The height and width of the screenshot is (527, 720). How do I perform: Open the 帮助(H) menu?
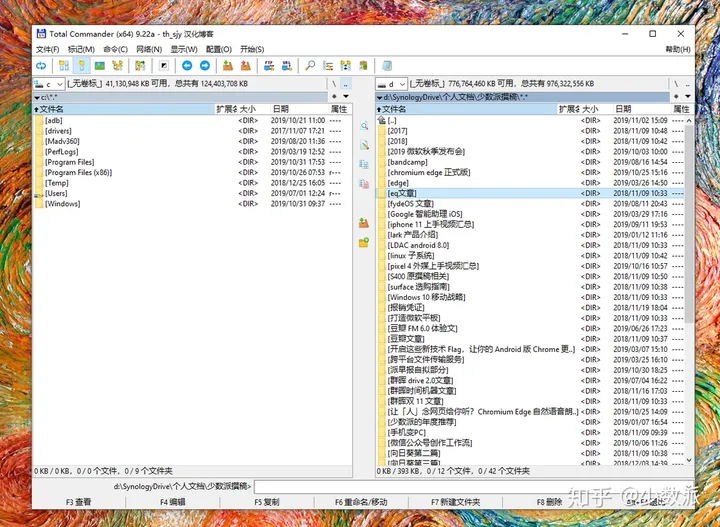point(678,49)
